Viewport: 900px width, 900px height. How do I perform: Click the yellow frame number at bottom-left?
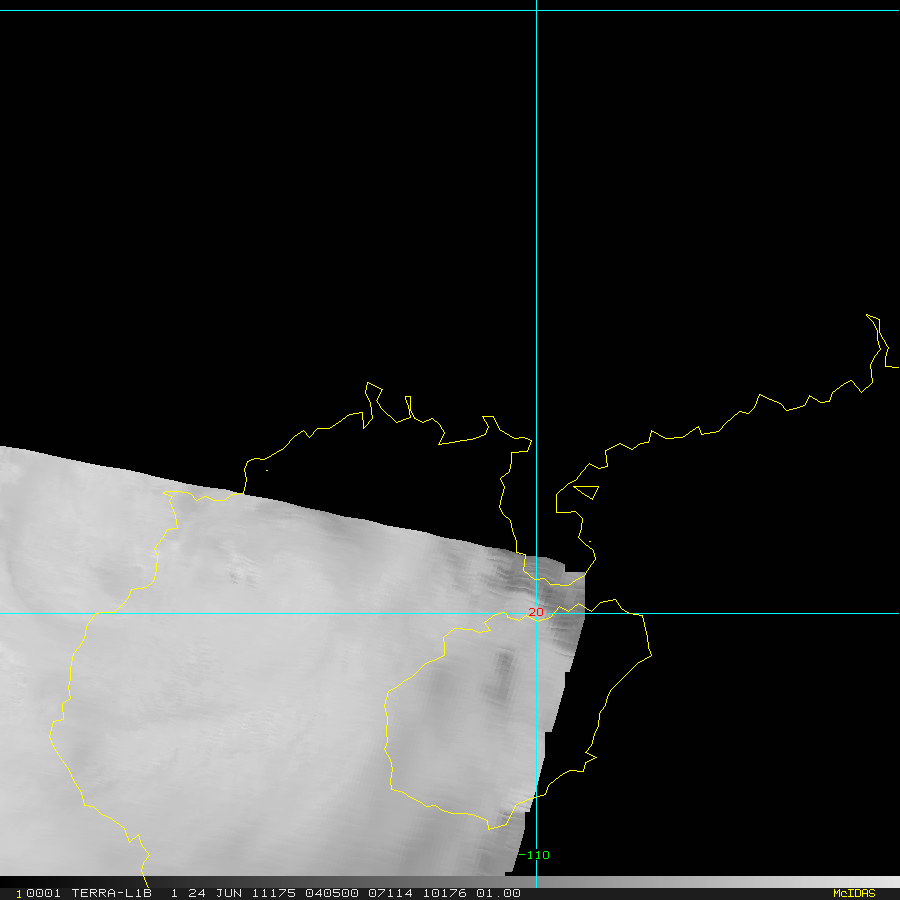(19, 893)
